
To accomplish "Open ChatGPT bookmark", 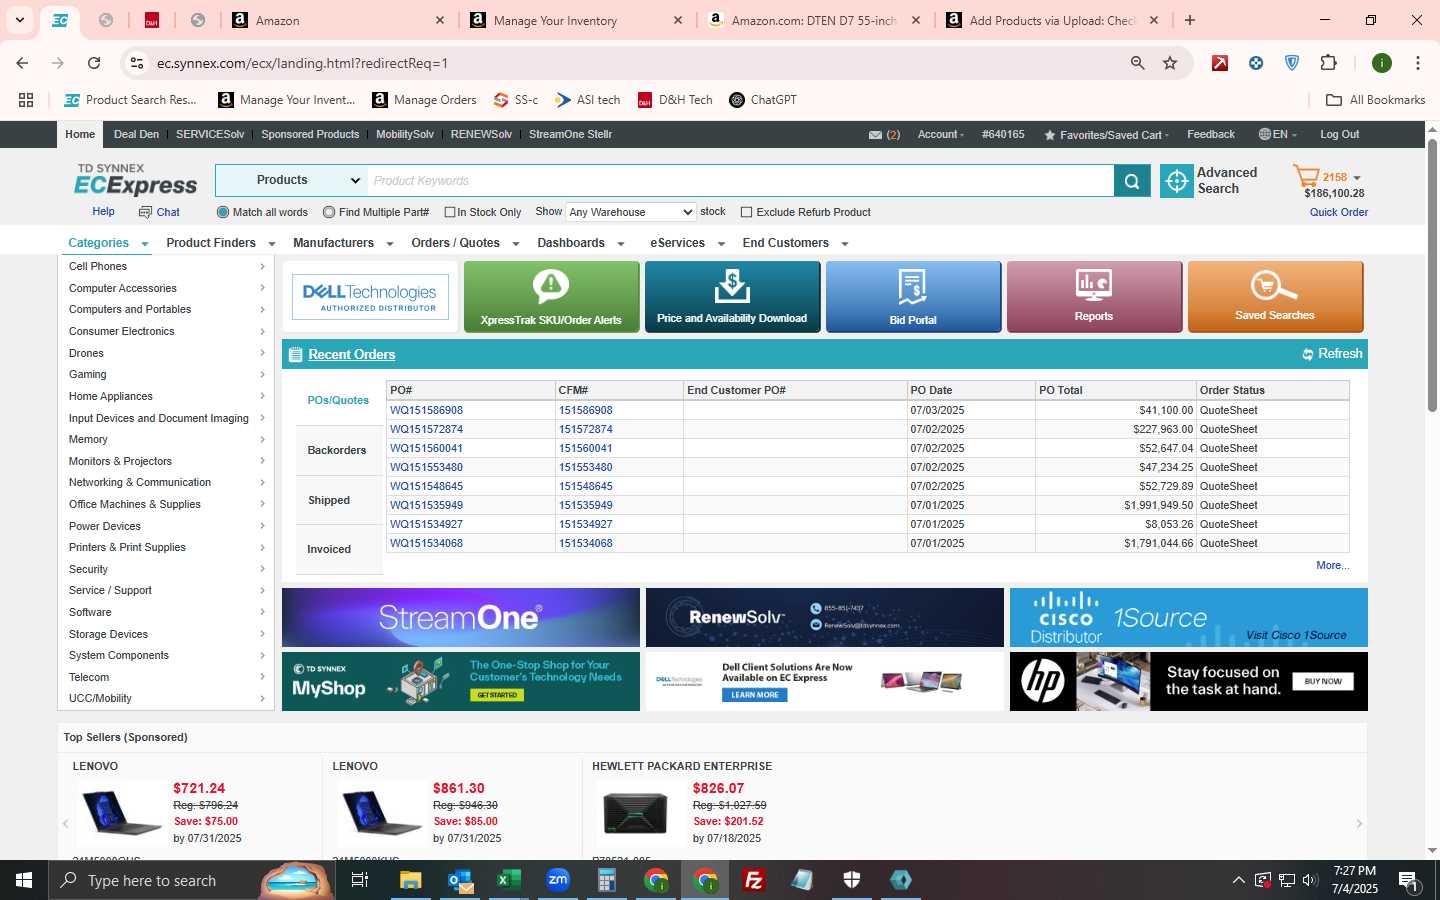I will (x=763, y=100).
